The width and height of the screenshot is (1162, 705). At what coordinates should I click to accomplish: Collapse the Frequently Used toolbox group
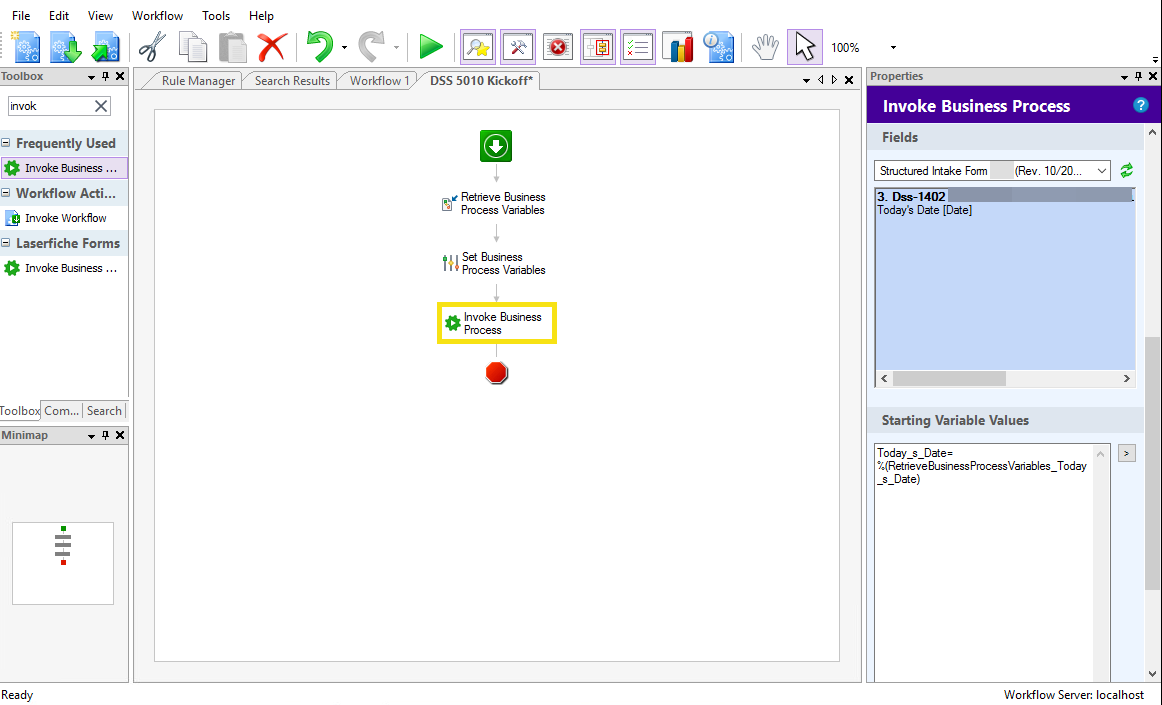(6, 143)
